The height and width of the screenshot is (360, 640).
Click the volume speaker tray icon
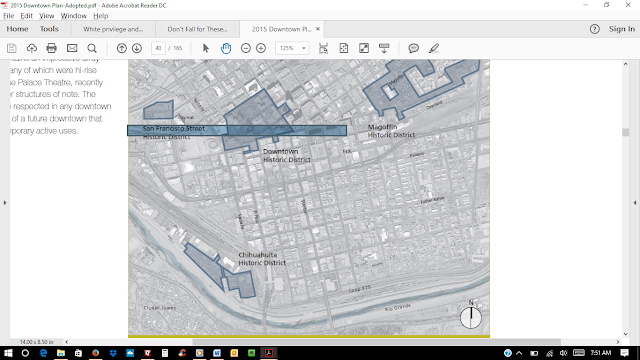564,353
